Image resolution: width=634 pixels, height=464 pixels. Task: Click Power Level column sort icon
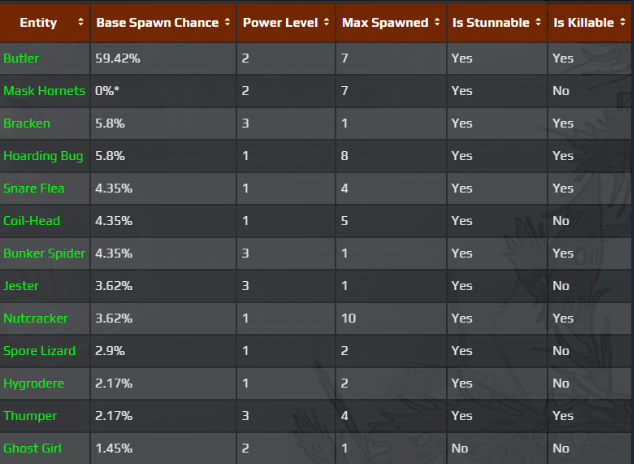click(x=326, y=22)
